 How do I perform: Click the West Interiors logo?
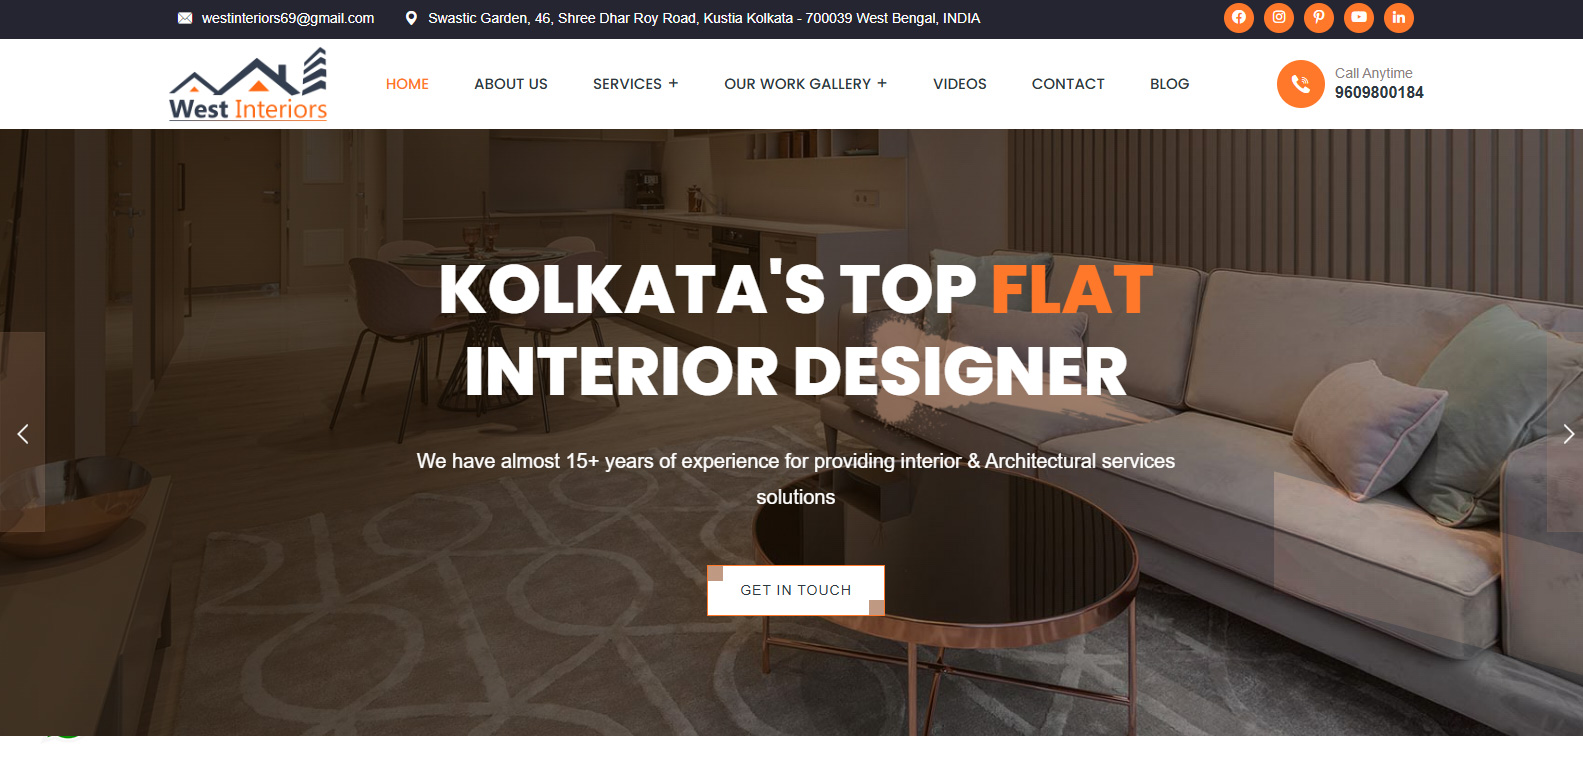[x=248, y=84]
